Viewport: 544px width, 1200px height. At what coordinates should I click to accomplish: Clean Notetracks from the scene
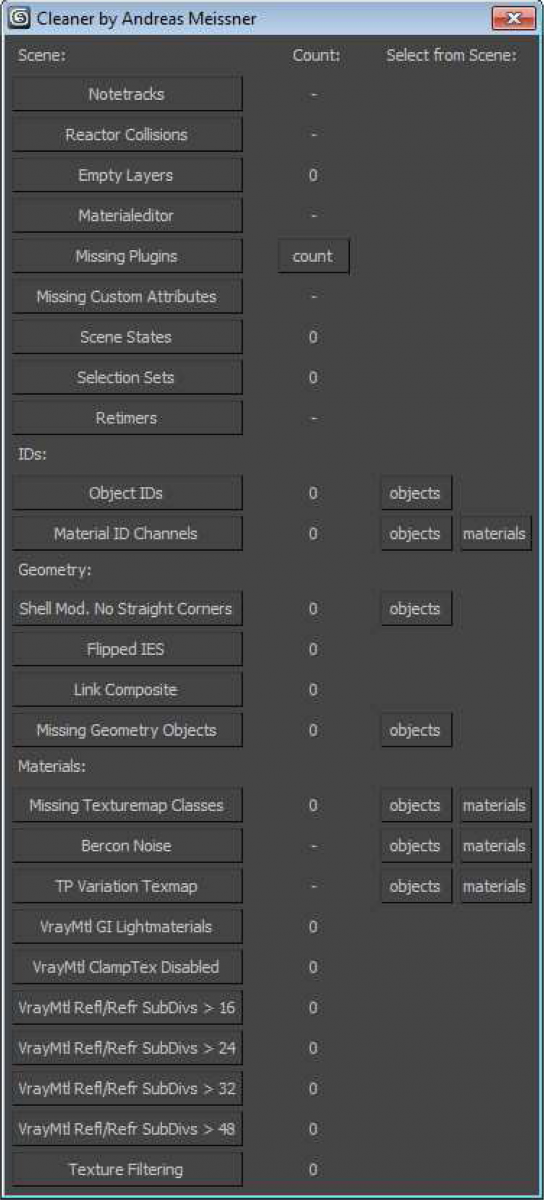[127, 94]
